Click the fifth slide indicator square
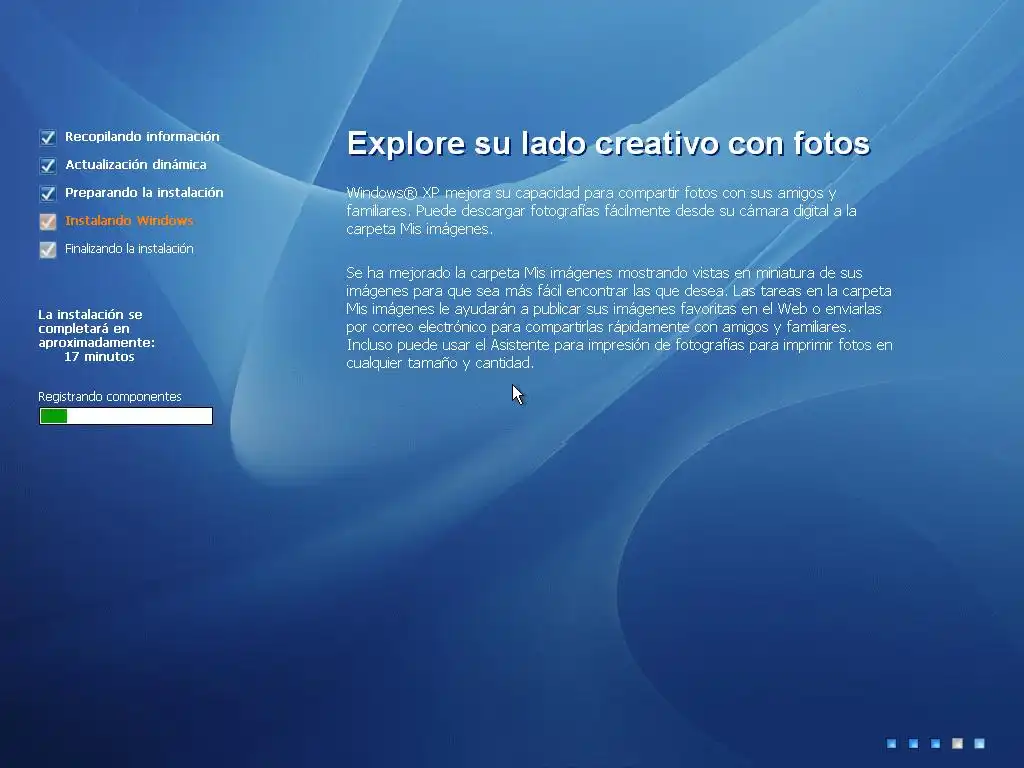This screenshot has height=768, width=1024. click(x=980, y=743)
